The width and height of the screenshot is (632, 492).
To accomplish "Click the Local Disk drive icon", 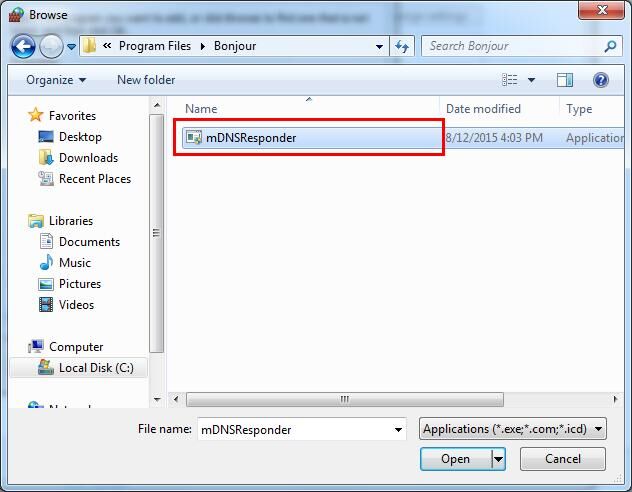I will point(46,367).
